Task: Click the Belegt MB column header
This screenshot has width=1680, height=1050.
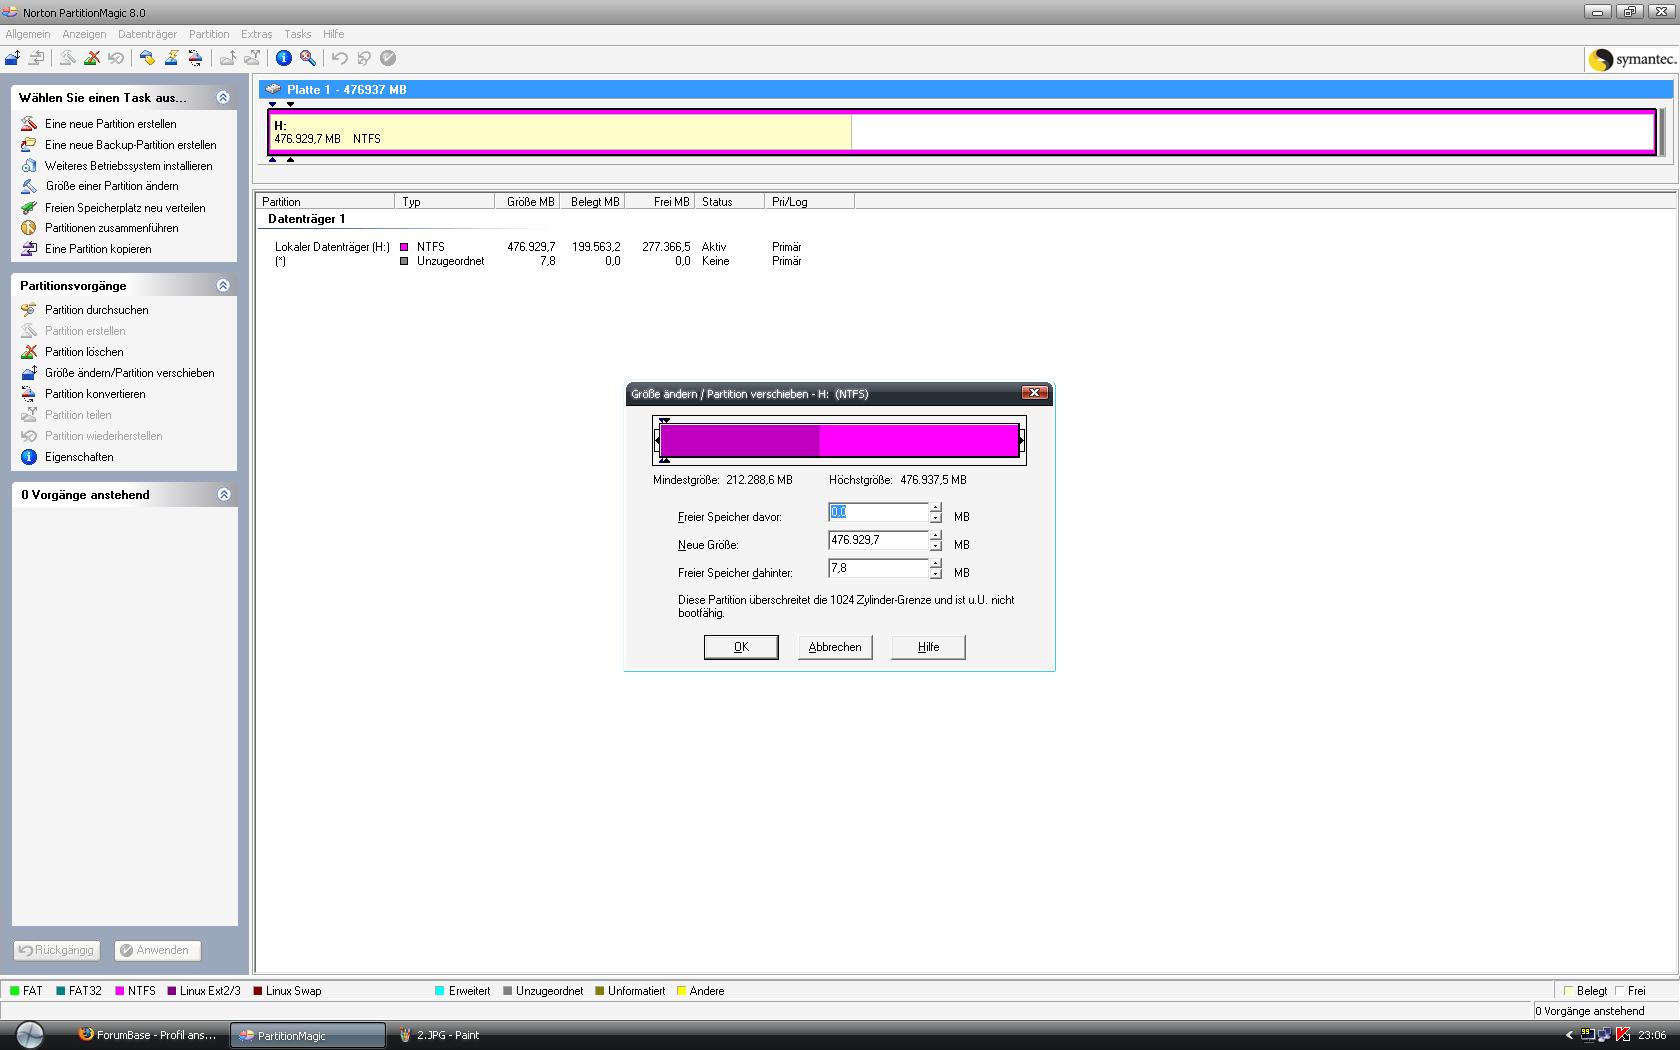Action: (x=595, y=201)
